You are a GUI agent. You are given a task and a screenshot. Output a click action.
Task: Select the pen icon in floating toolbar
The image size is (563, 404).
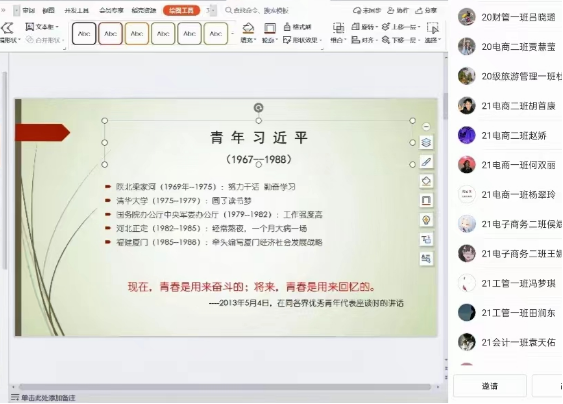(426, 162)
